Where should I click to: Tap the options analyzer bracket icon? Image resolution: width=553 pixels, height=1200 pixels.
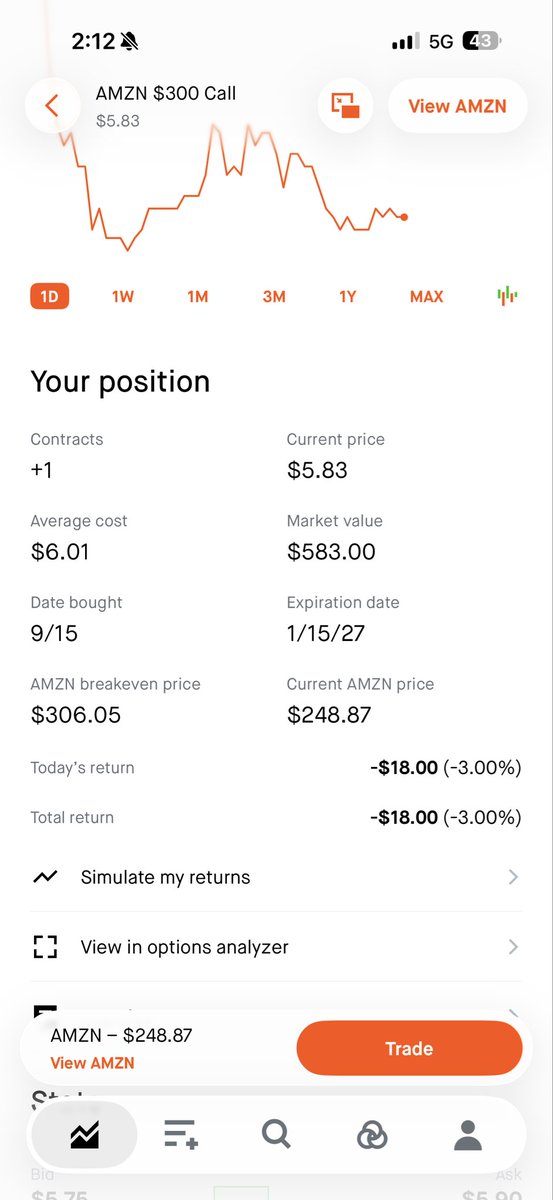(45, 947)
